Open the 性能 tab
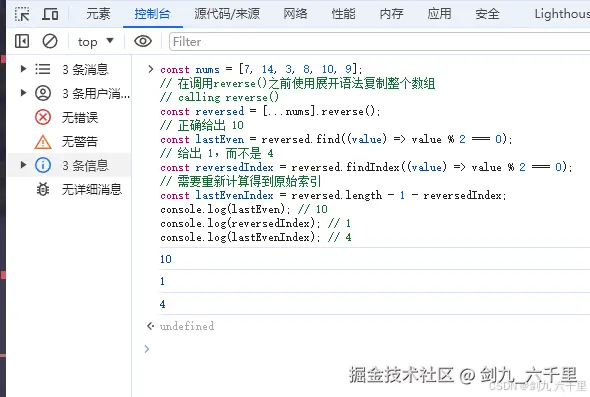590x397 pixels. click(x=343, y=14)
